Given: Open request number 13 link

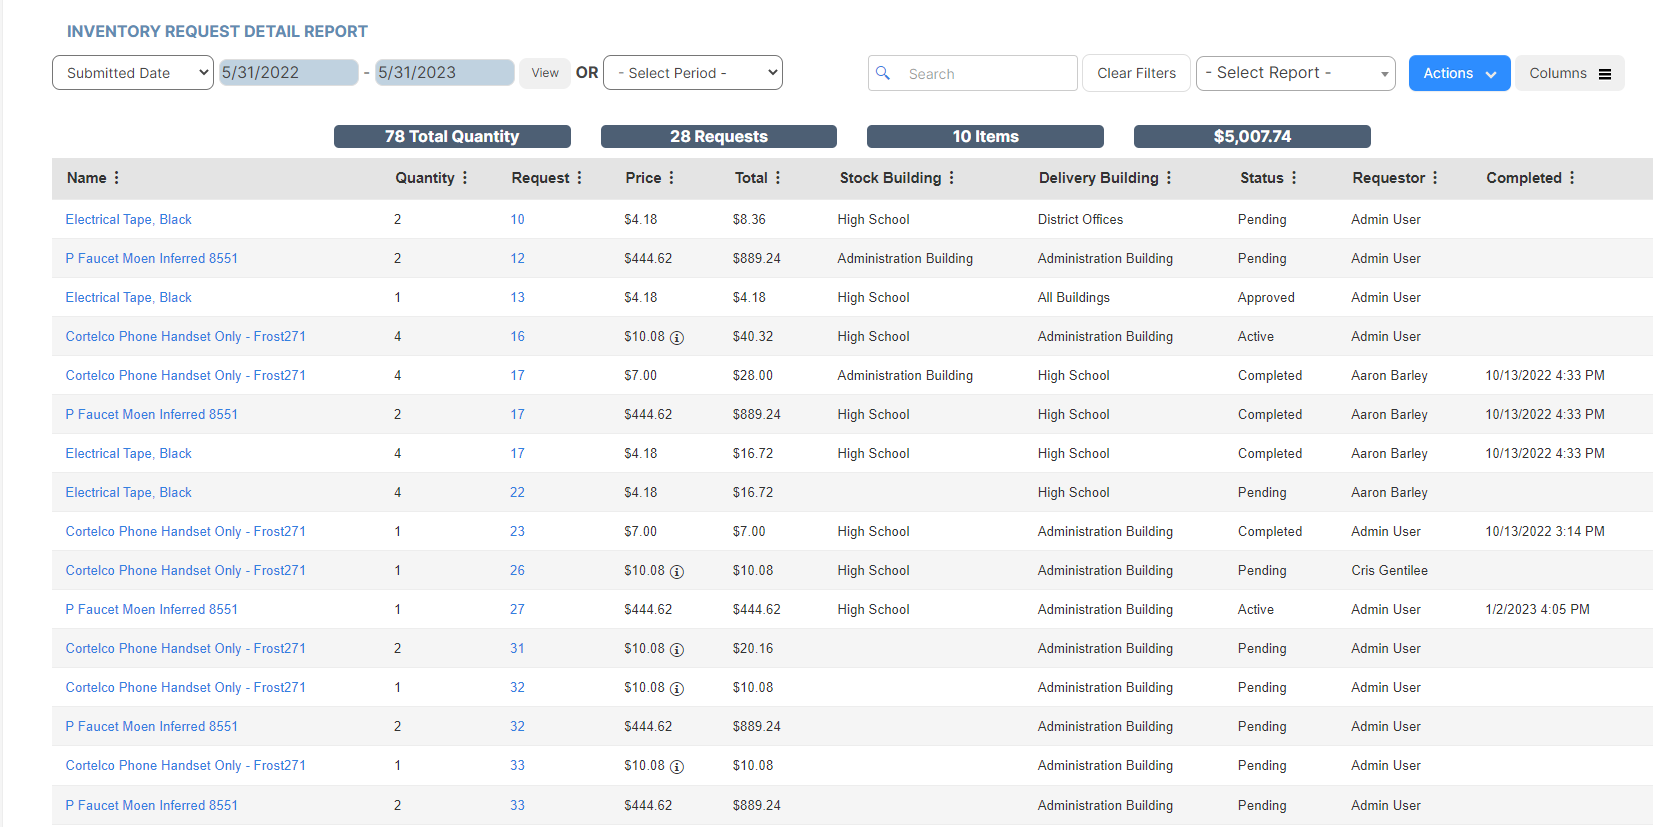Looking at the screenshot, I should click(x=517, y=297).
